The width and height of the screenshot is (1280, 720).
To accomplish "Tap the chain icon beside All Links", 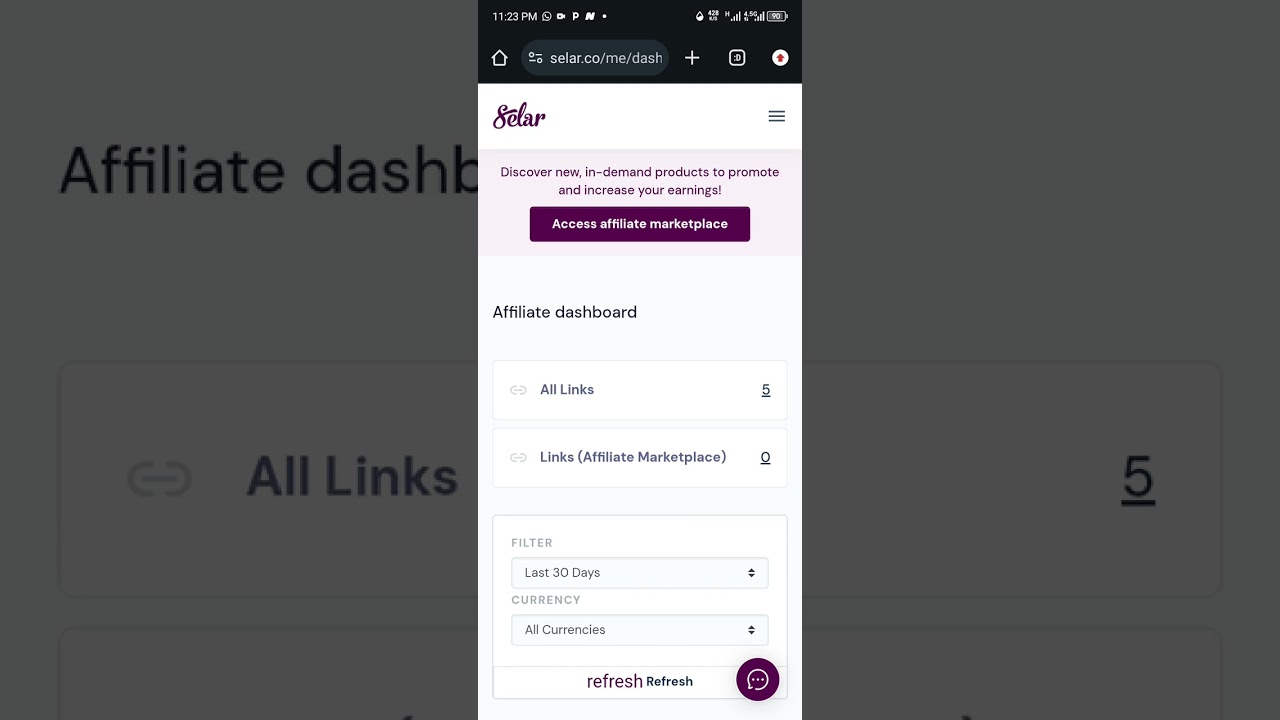I will click(x=518, y=390).
